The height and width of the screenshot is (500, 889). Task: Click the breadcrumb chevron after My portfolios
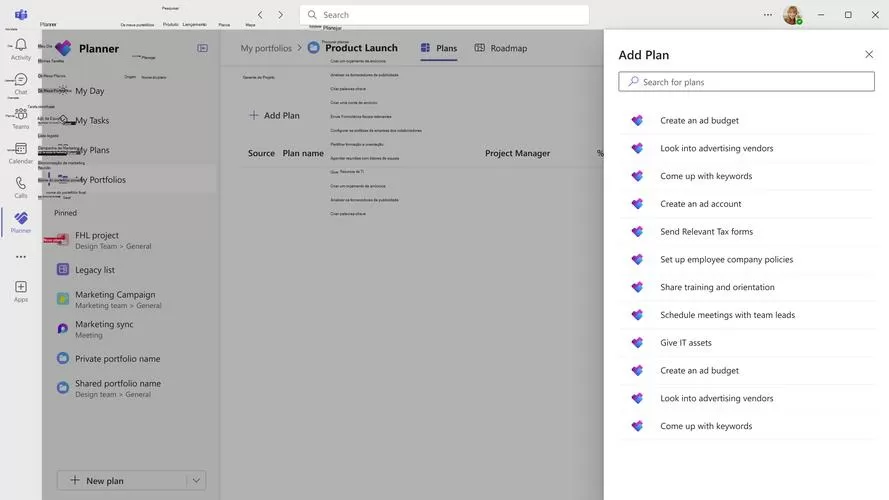pos(300,48)
